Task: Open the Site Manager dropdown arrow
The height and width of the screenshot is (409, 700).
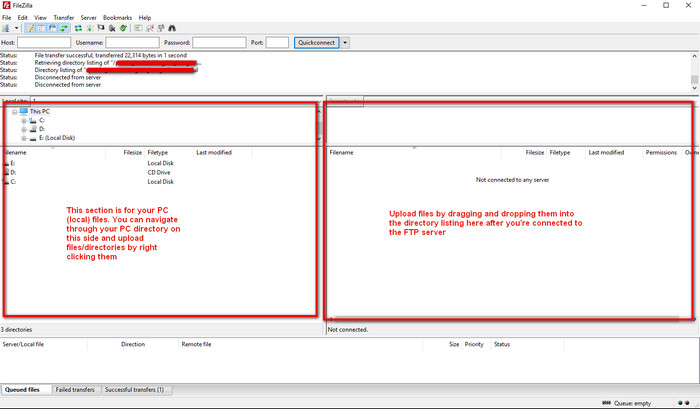Action: tap(17, 28)
